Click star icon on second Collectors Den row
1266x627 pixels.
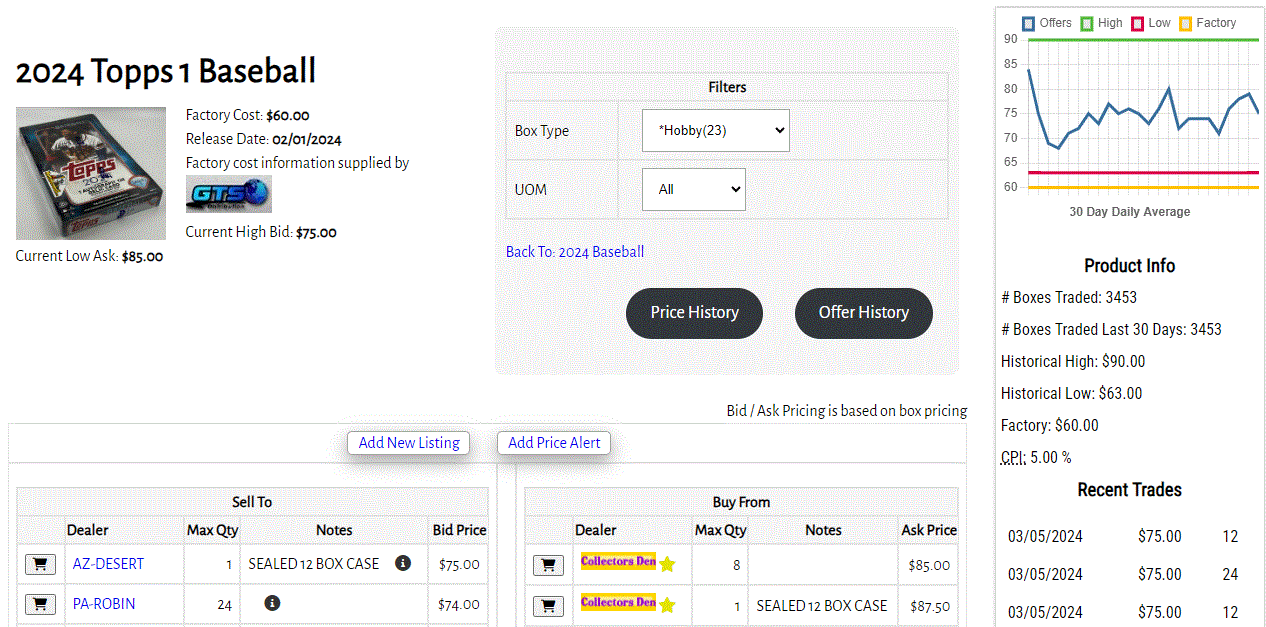tap(667, 605)
